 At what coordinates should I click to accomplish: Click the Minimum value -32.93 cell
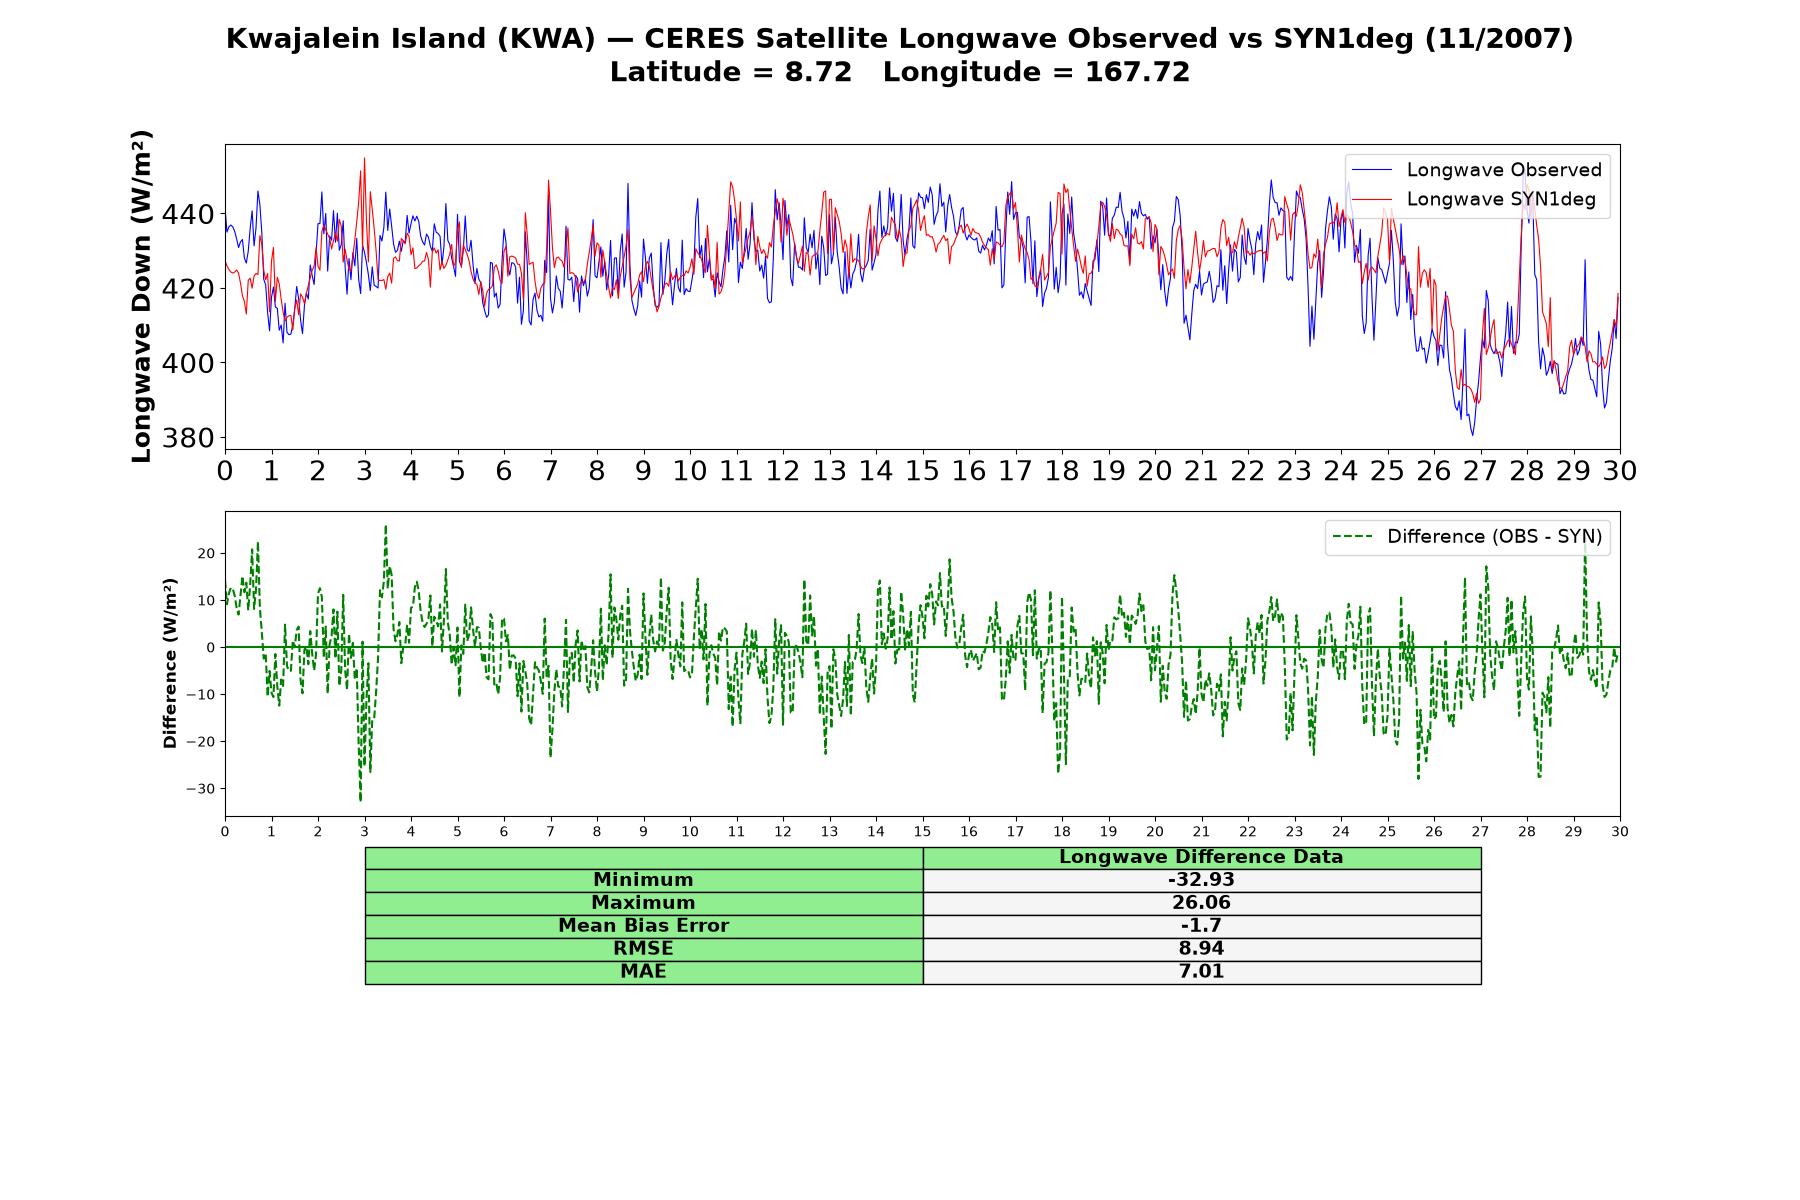(1202, 880)
